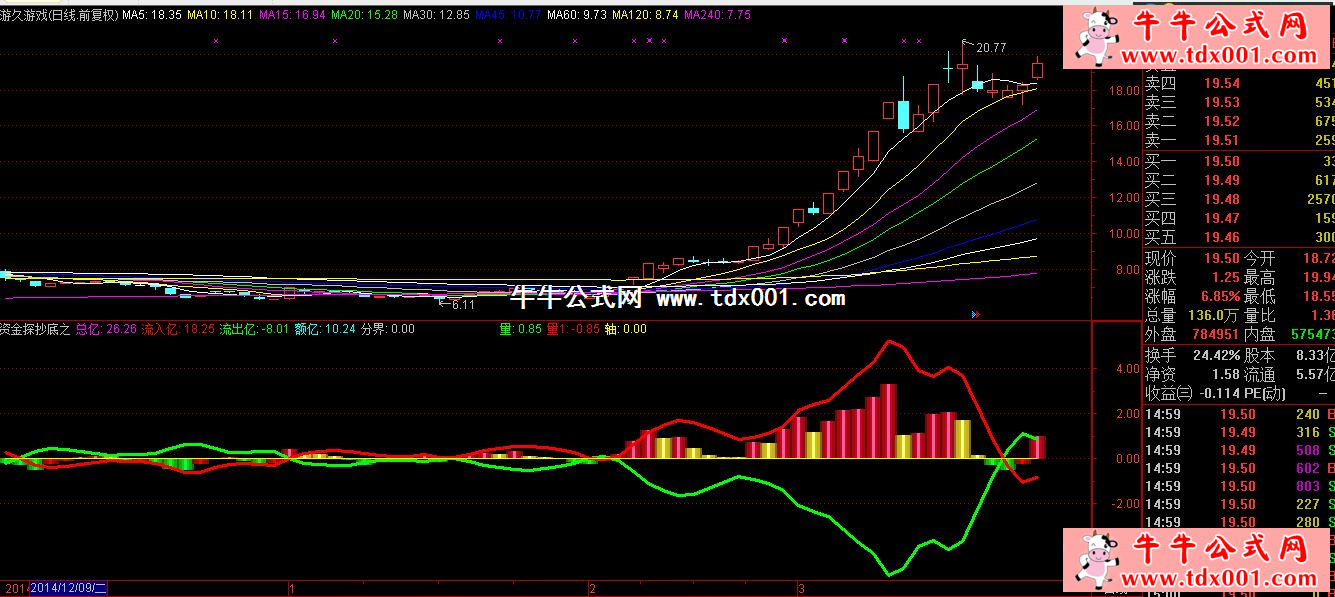Click the 卖一 ask price 19.51 row

1220,140
